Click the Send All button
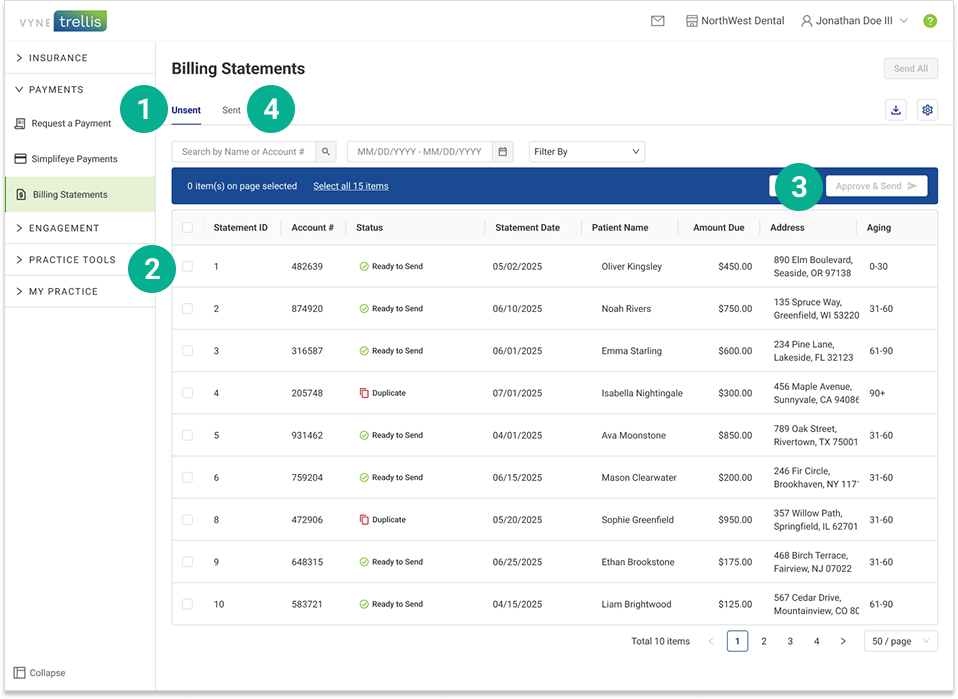Screen dimensions: 958x699 (910, 69)
